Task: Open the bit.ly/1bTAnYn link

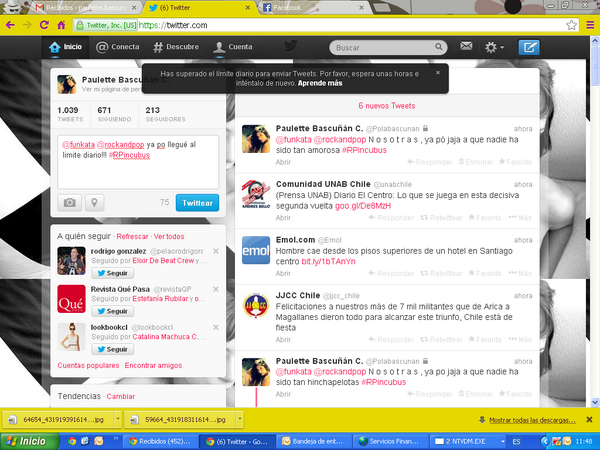Action: point(328,261)
